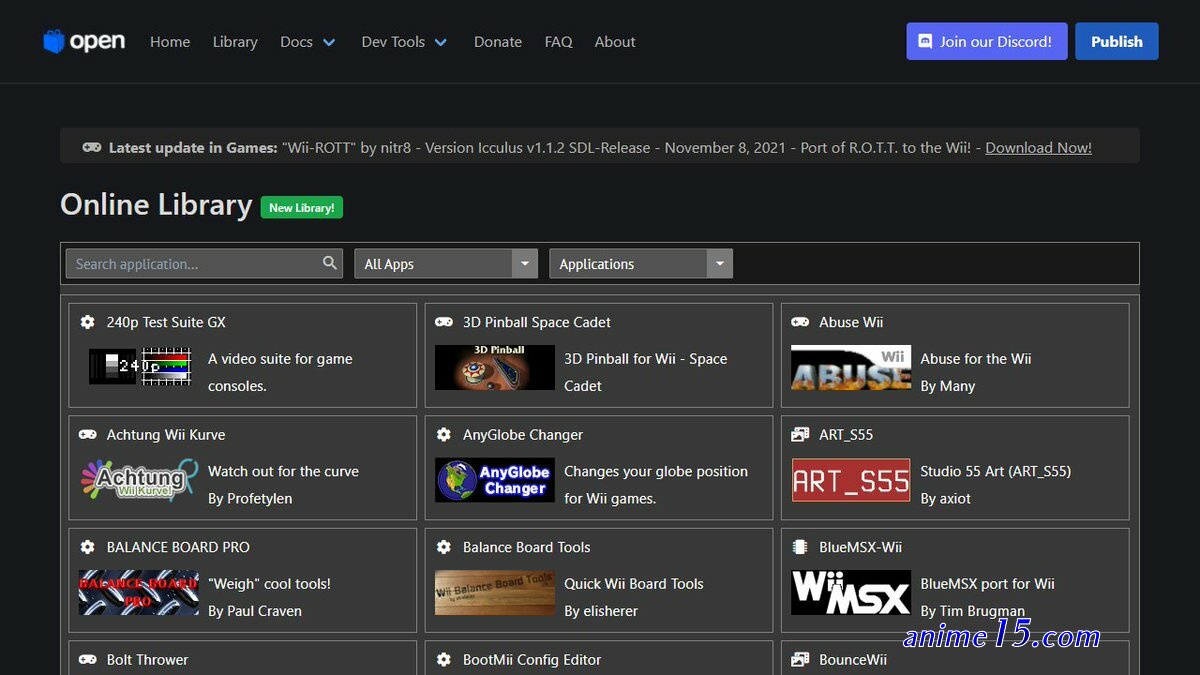Open the ABUSE banner thumbnail

click(851, 367)
